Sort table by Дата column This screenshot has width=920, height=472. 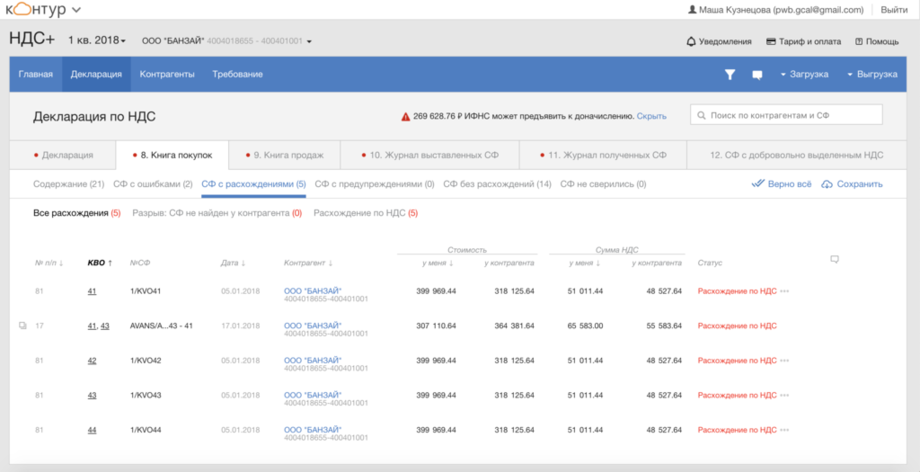230,263
